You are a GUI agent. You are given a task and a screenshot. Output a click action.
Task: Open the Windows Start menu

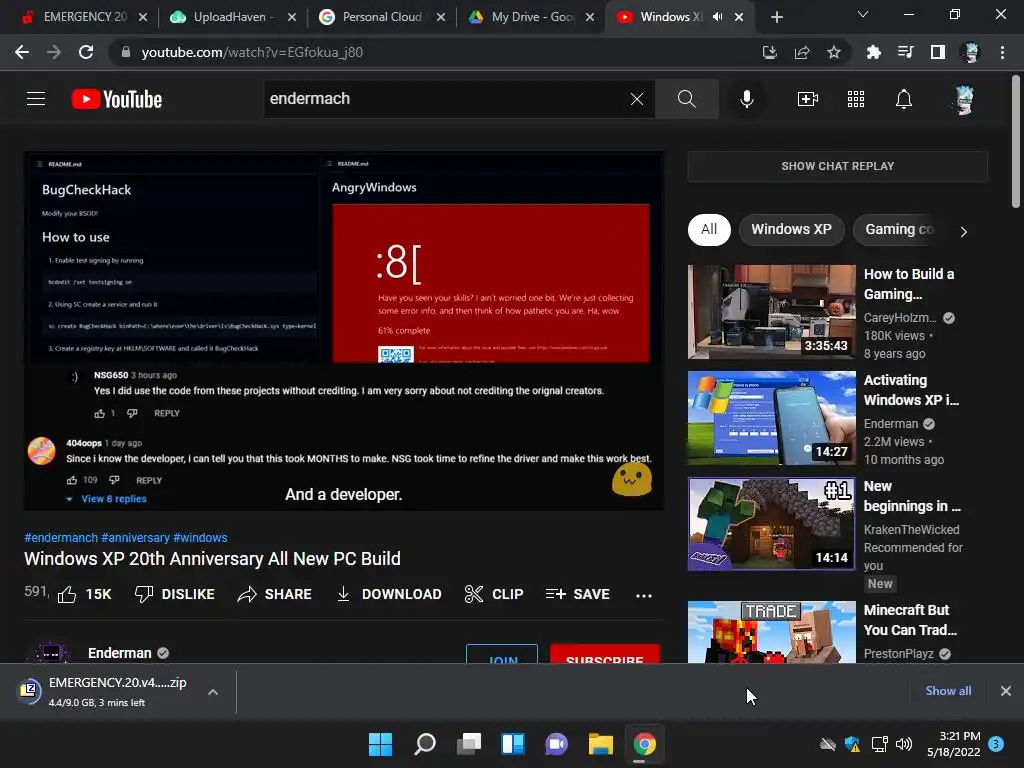[380, 744]
